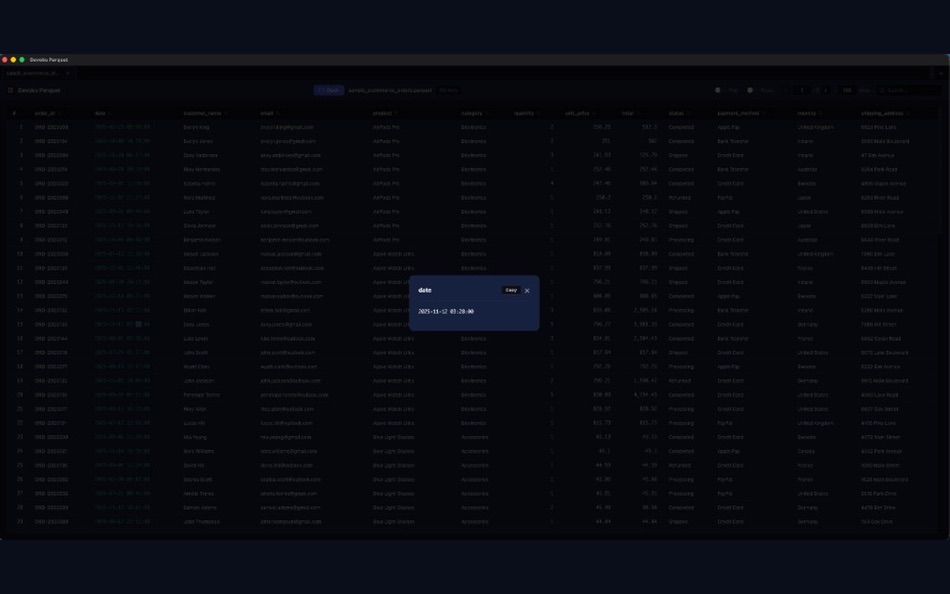Toggle the first switch in the top toolbar

point(717,90)
